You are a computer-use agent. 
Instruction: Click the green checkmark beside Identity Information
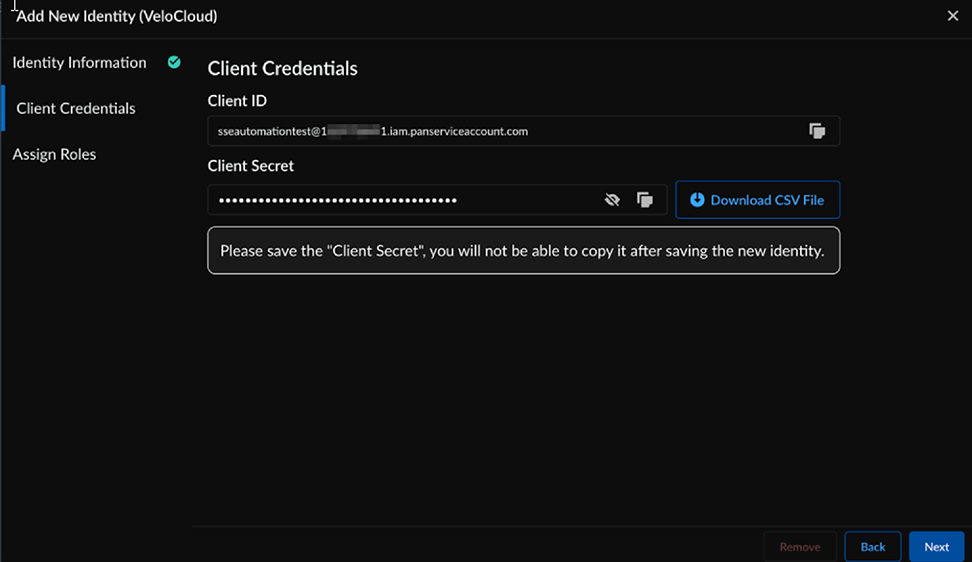[174, 62]
